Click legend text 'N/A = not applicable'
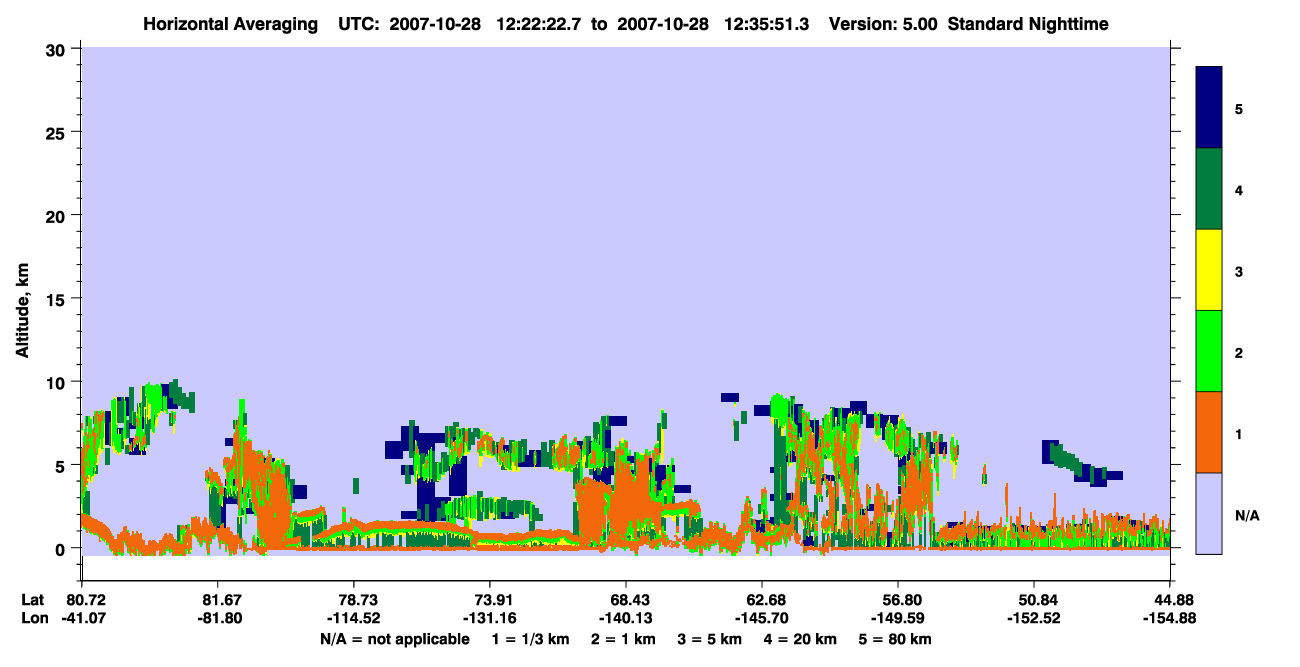1300x667 pixels. point(394,639)
